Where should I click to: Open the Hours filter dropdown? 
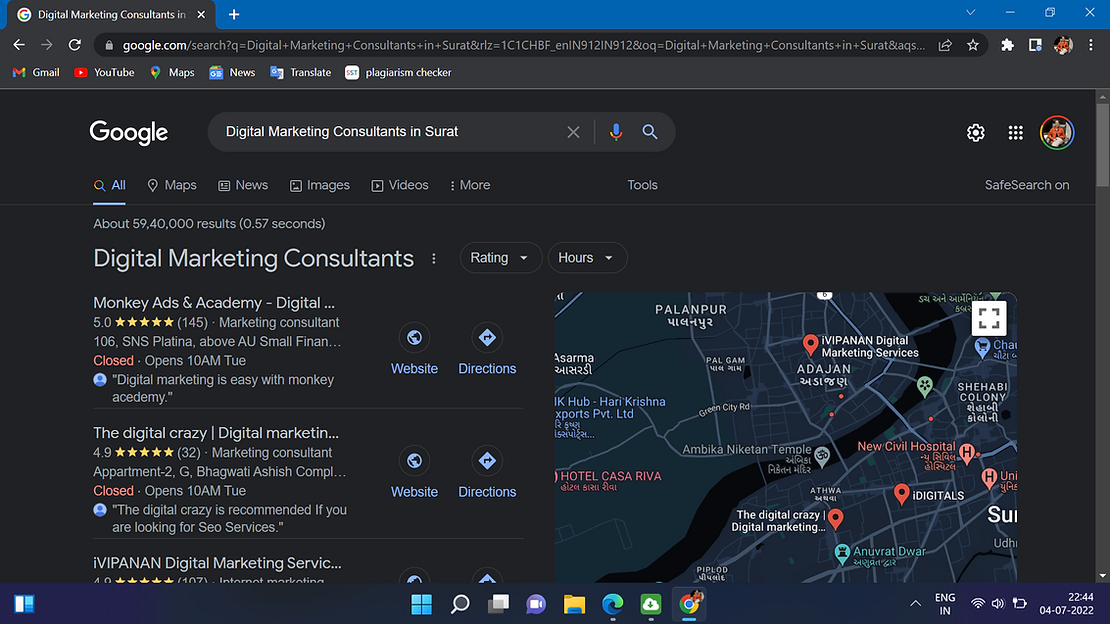[x=587, y=258]
